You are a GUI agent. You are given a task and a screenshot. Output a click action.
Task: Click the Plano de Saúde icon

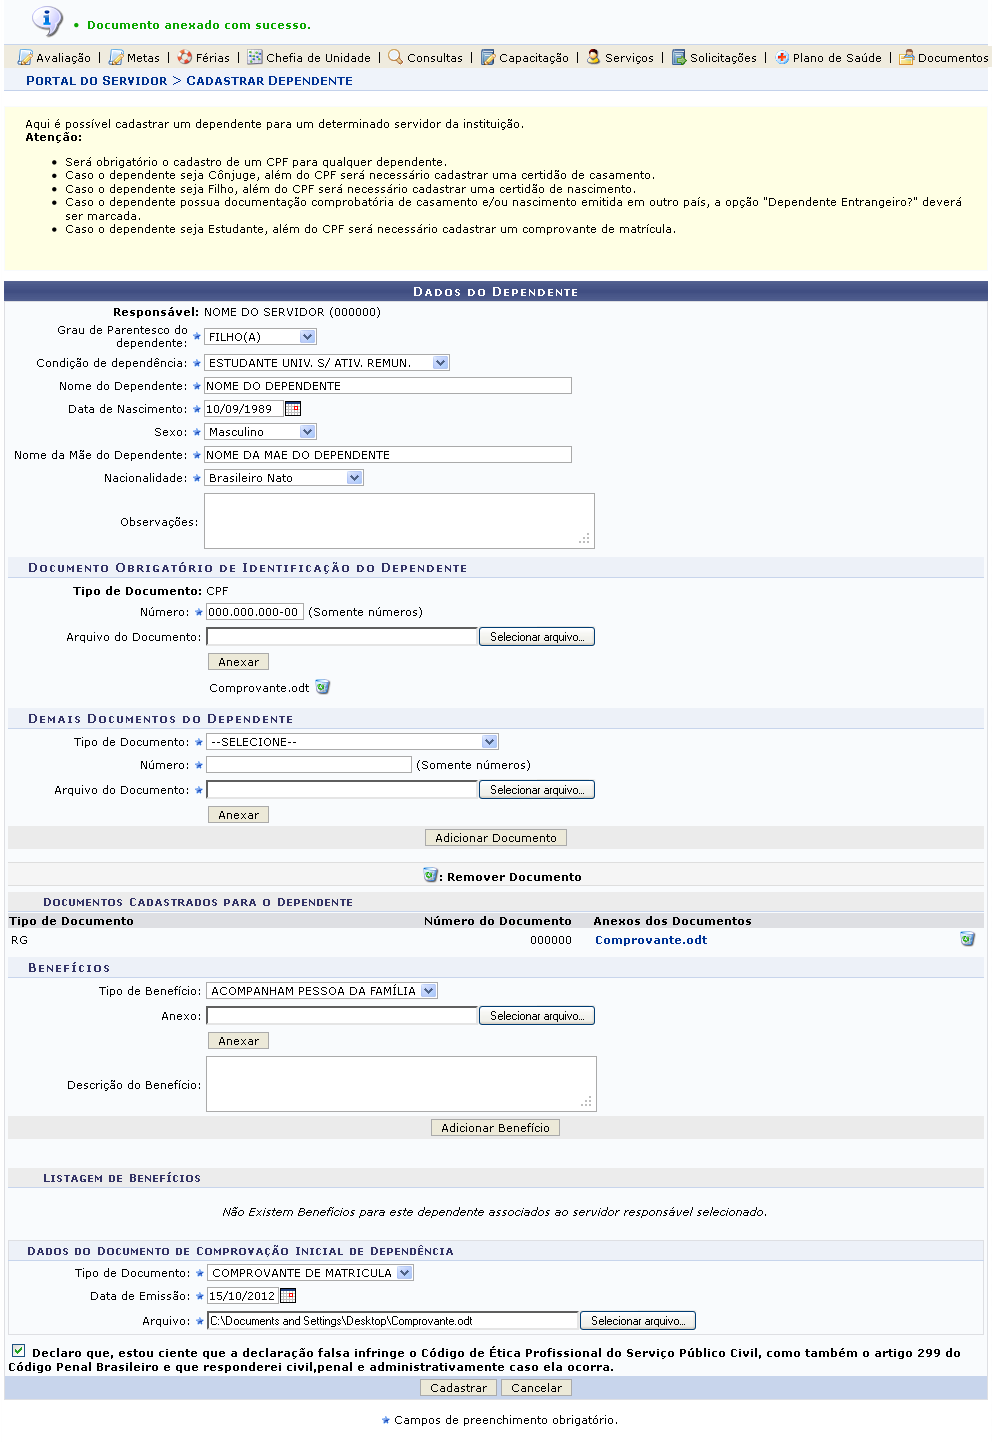pos(782,57)
